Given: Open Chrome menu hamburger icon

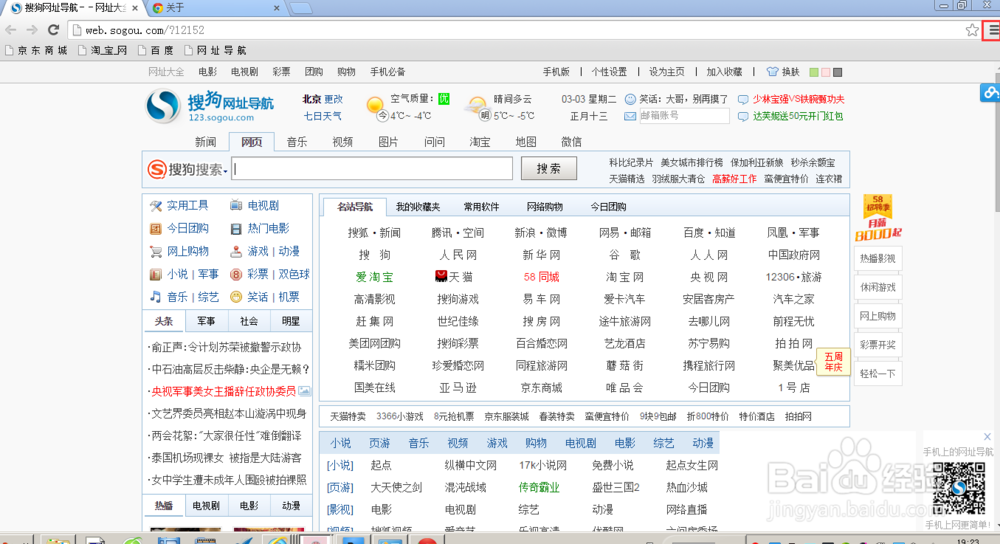Looking at the screenshot, I should click(x=993, y=30).
